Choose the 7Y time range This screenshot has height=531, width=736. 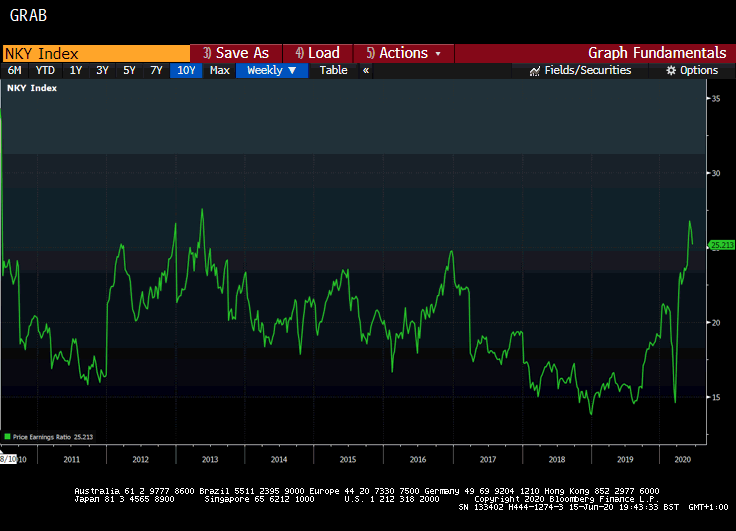point(156,70)
